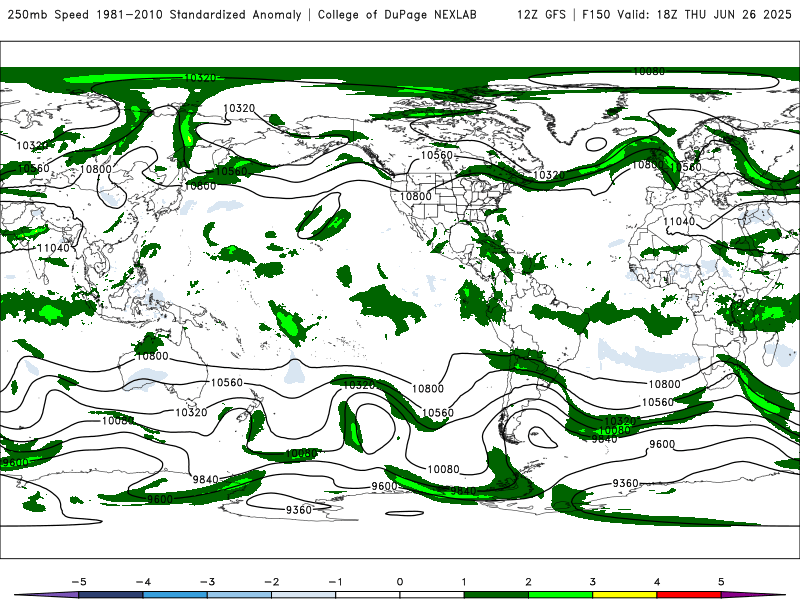The height and width of the screenshot is (600, 800).
Task: Click the navy -5 to -4 colorbar segment
Action: coord(111,595)
